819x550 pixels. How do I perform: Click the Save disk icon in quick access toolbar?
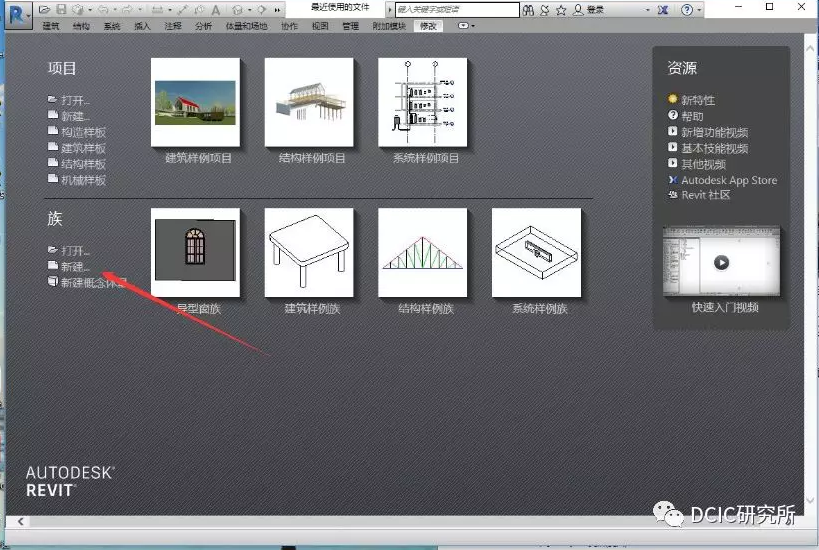(x=61, y=9)
